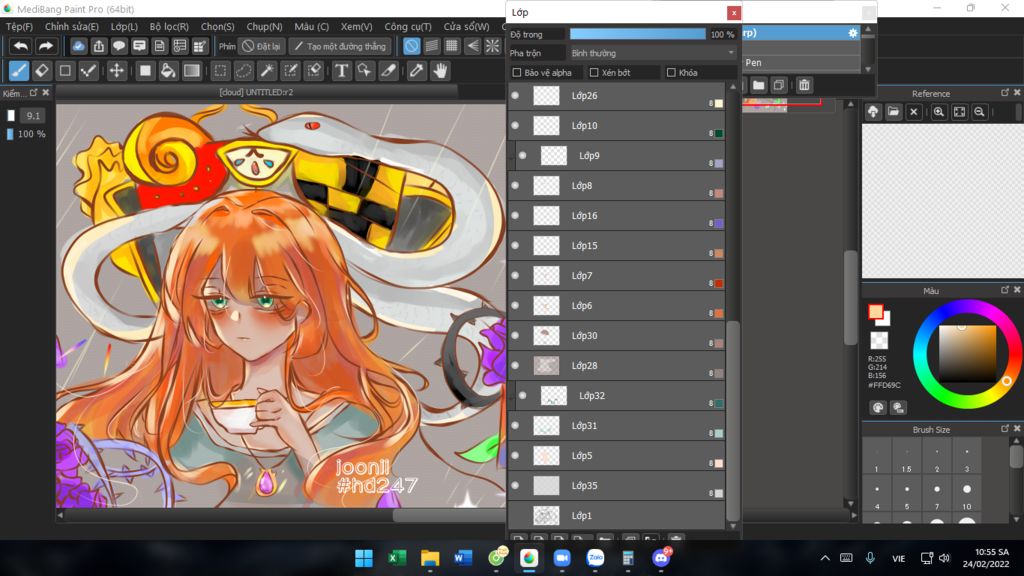Toggle the Xén bớt checkbox
The height and width of the screenshot is (576, 1024).
[x=594, y=72]
